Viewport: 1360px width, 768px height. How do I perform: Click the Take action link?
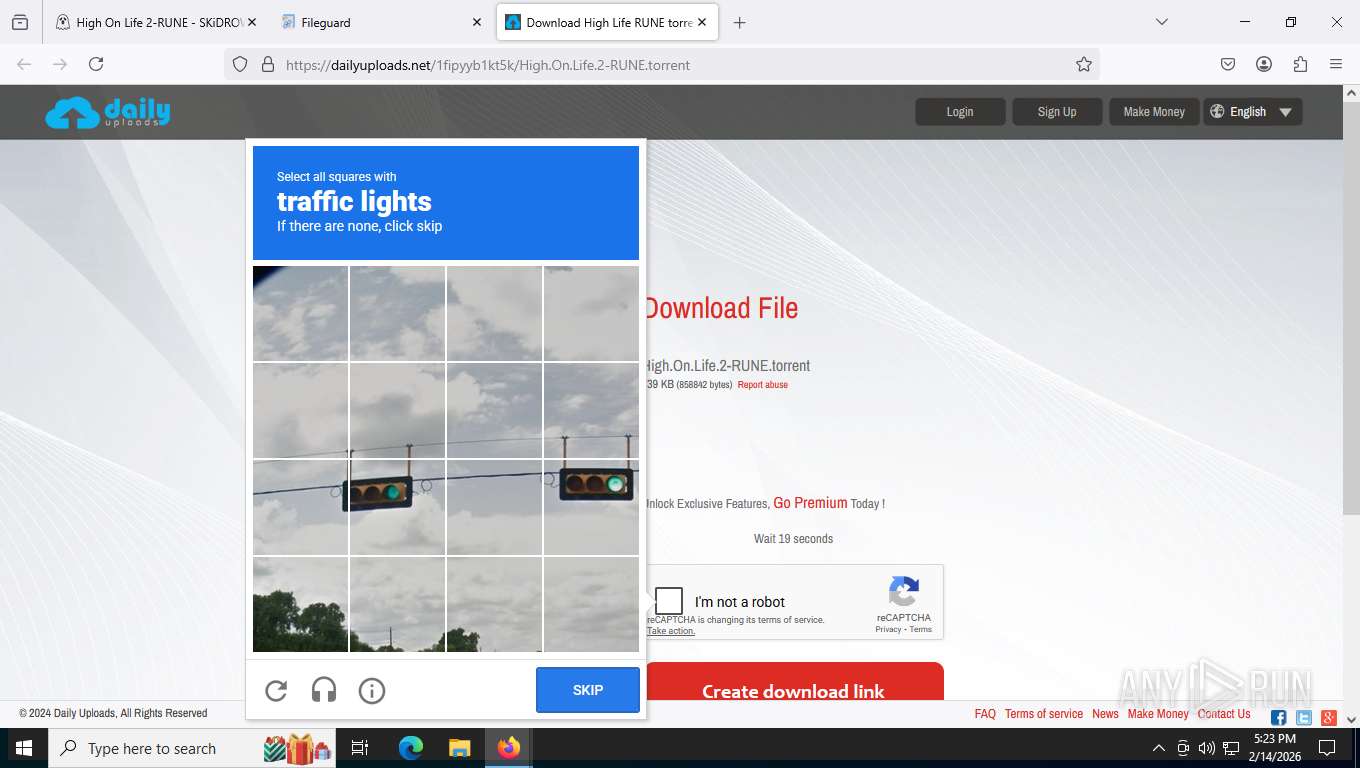pos(671,631)
